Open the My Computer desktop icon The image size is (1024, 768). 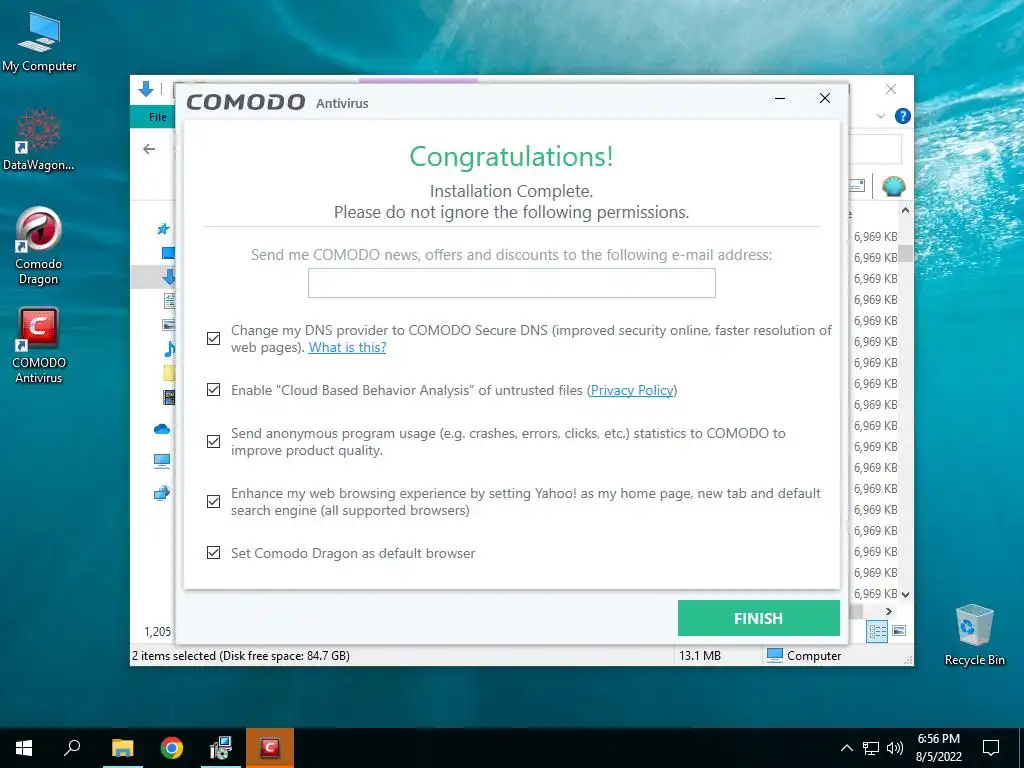point(39,42)
